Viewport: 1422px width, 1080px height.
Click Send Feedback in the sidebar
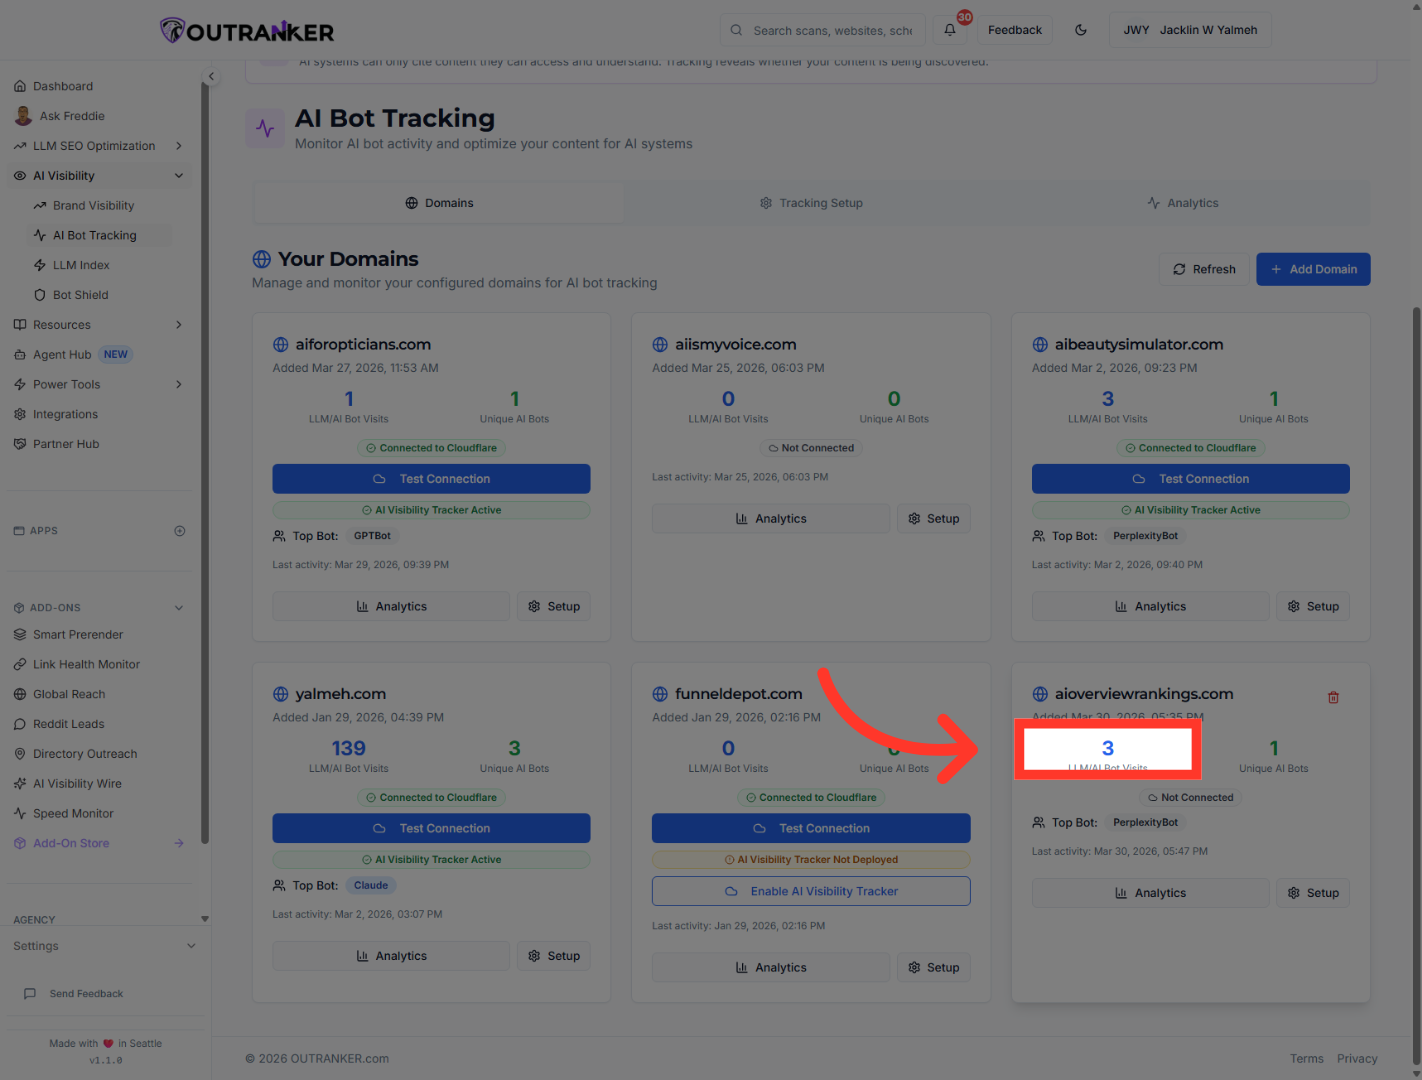point(86,994)
